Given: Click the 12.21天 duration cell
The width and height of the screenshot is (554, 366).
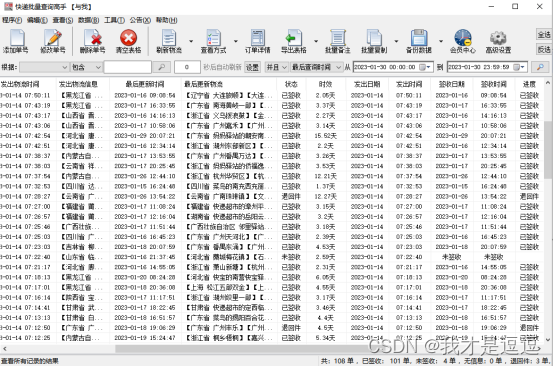Looking at the screenshot, I should [x=325, y=176].
